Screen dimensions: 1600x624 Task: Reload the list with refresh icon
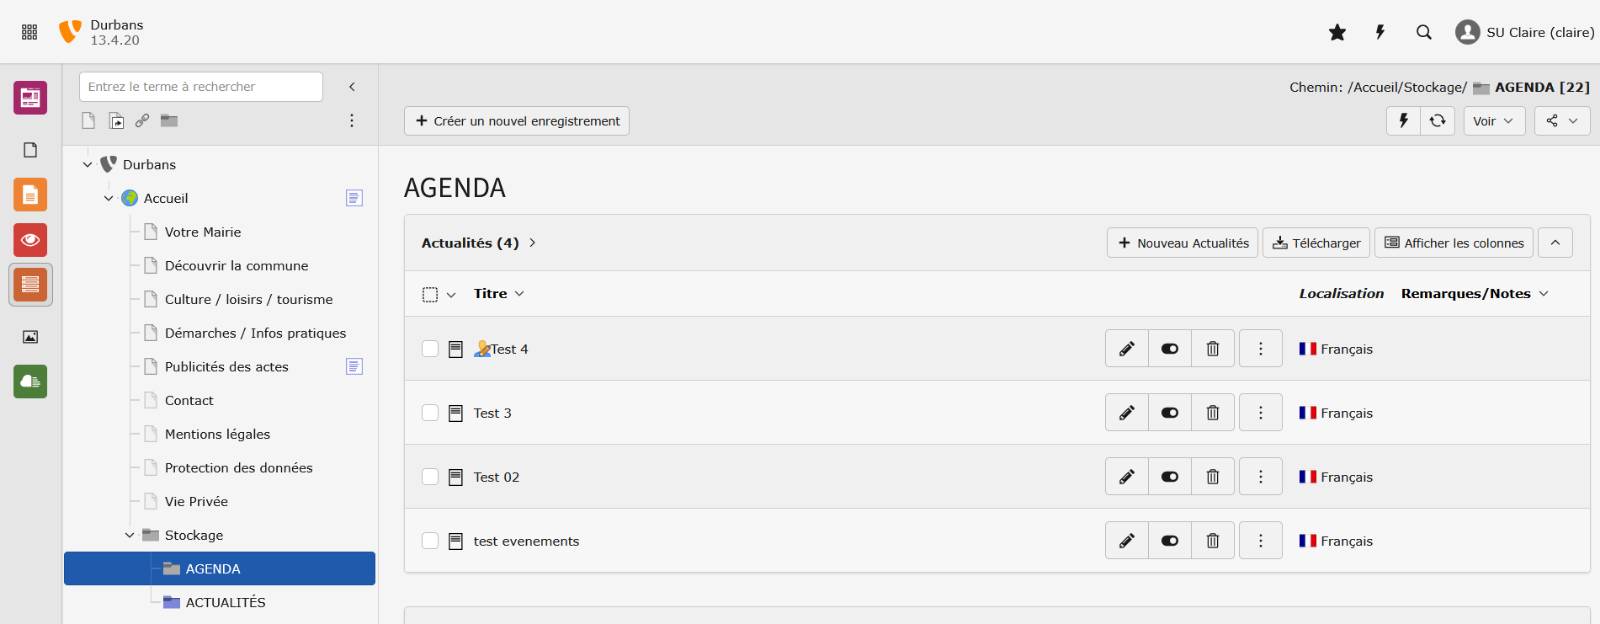(x=1437, y=121)
